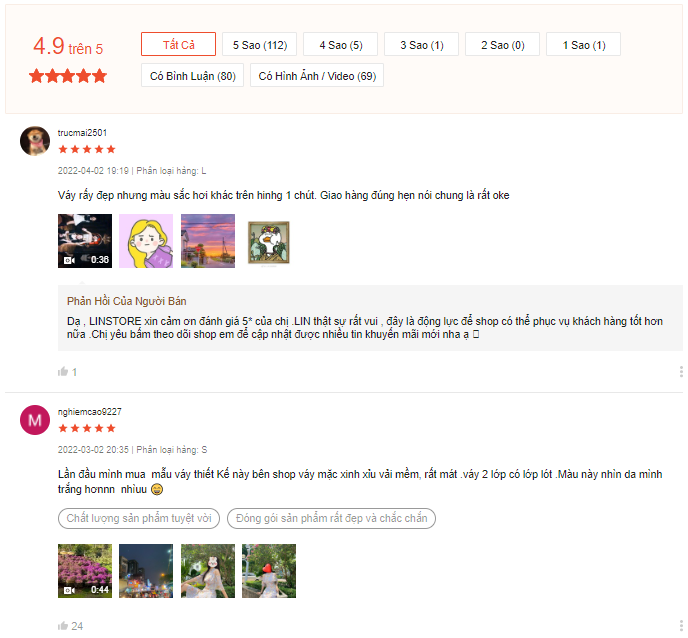Open the sunset Eiffel tower thumbnail
This screenshot has width=688, height=638.
(x=207, y=241)
